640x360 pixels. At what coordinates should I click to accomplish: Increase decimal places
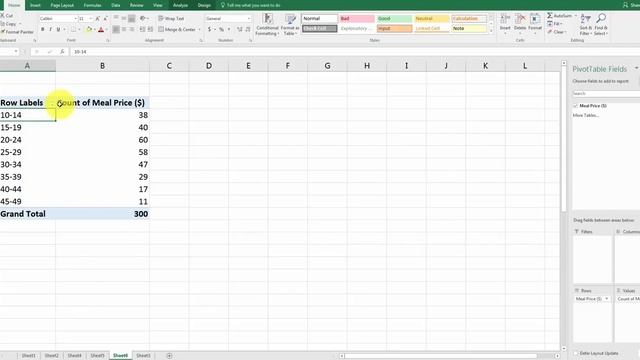coord(240,29)
